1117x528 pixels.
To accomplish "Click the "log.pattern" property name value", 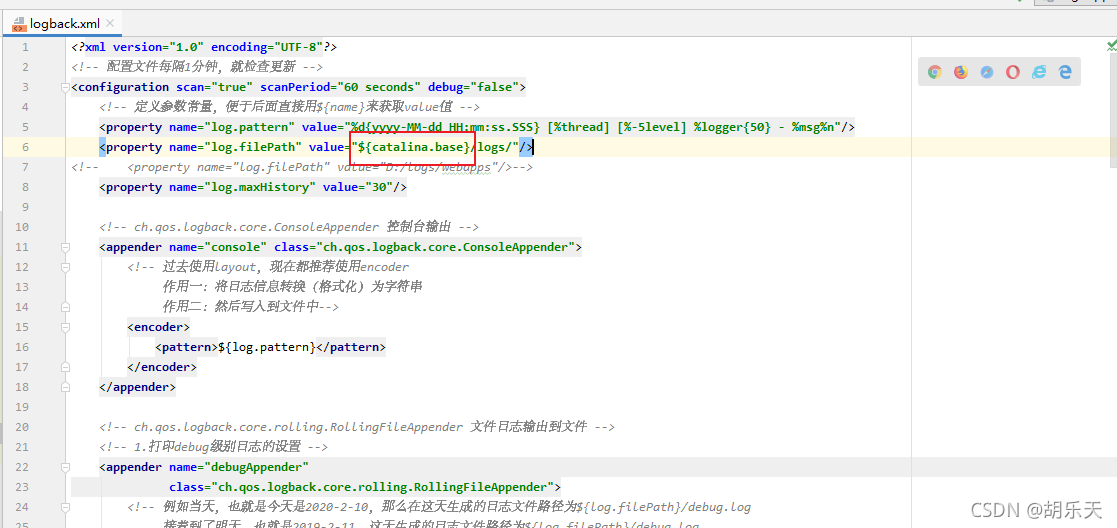I will [x=254, y=127].
